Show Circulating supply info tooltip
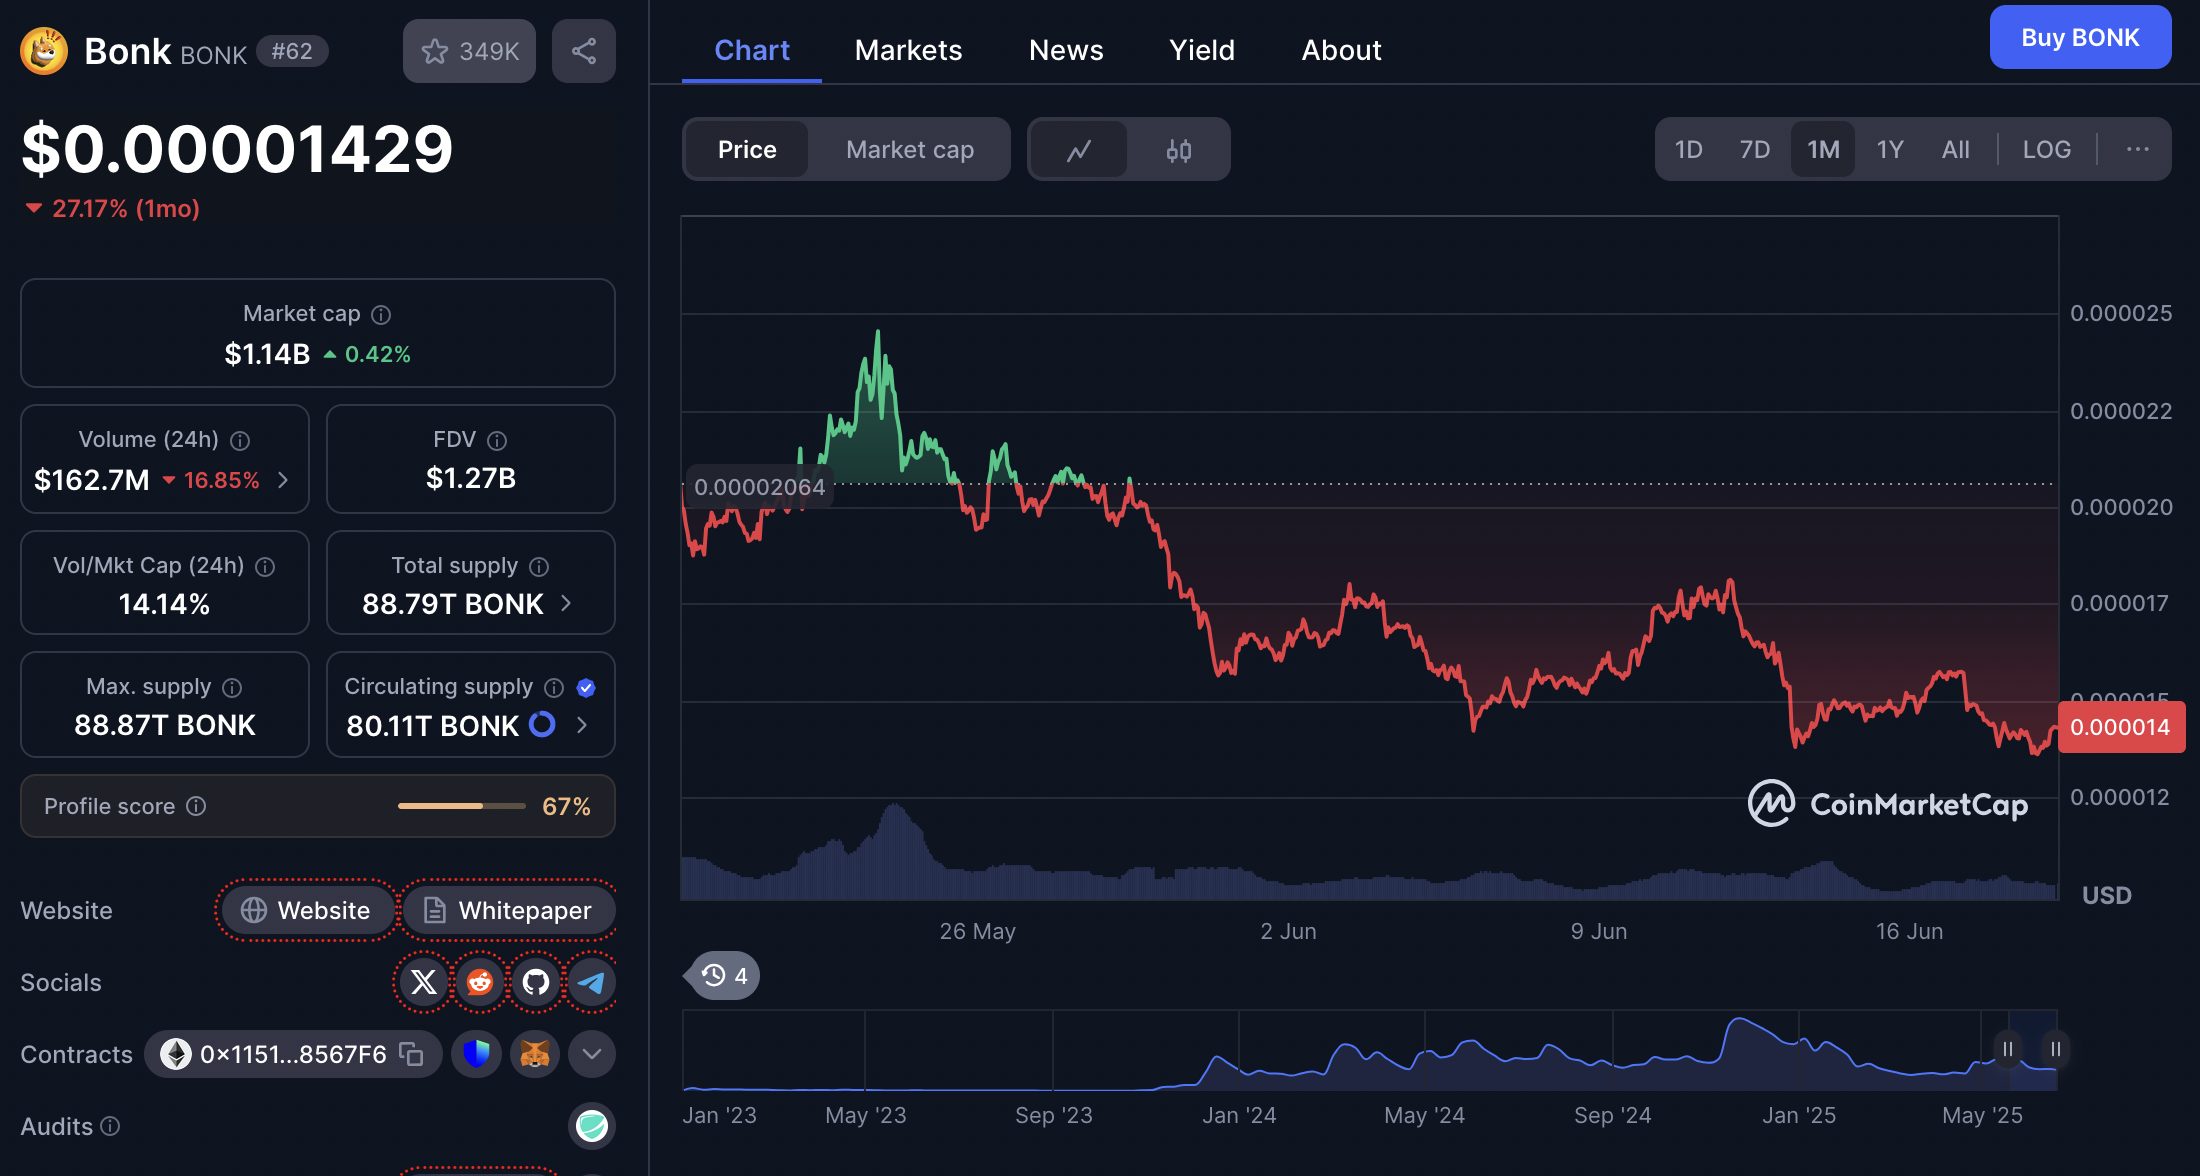2200x1176 pixels. pyautogui.click(x=554, y=688)
